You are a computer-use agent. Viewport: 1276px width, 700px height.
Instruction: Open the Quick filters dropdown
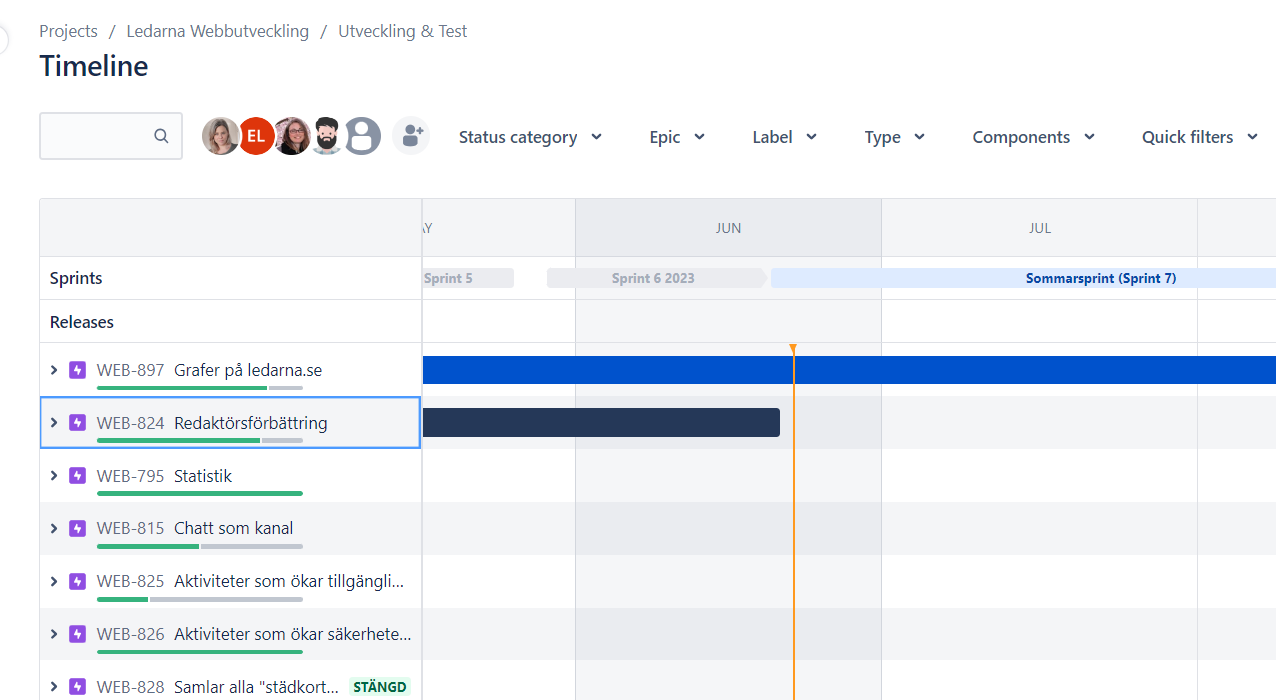[1200, 137]
